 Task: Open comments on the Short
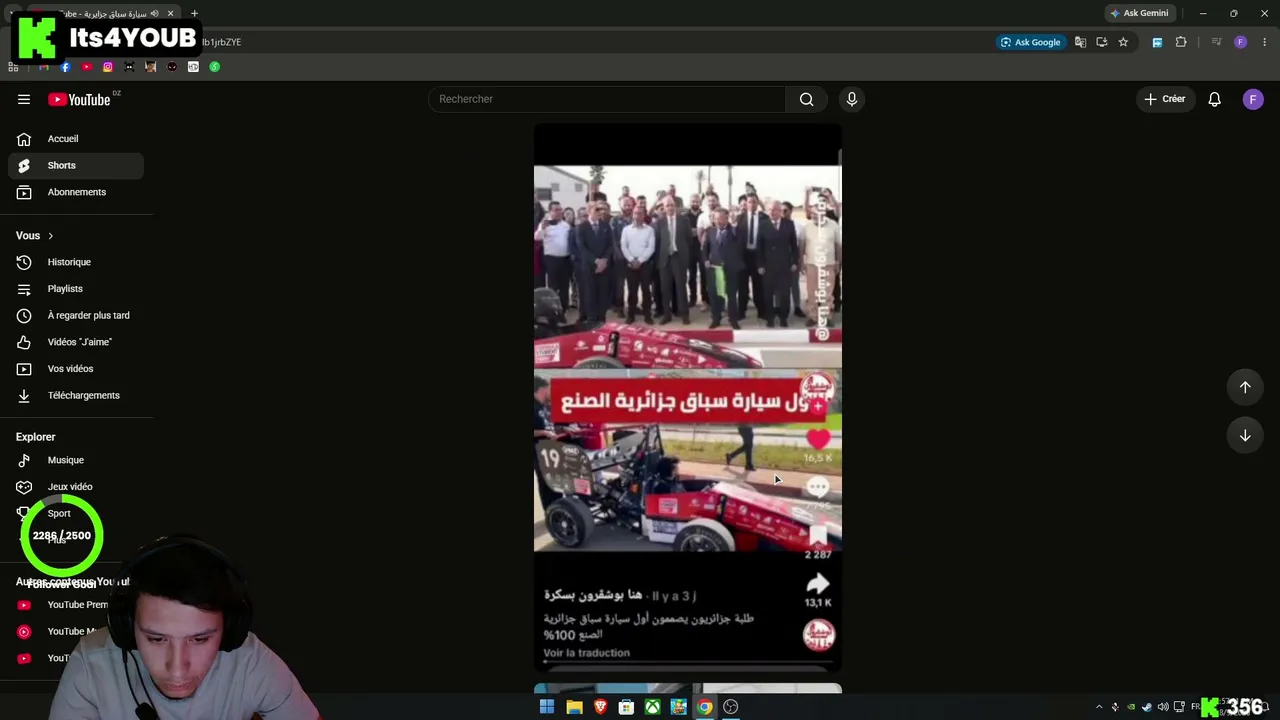818,487
